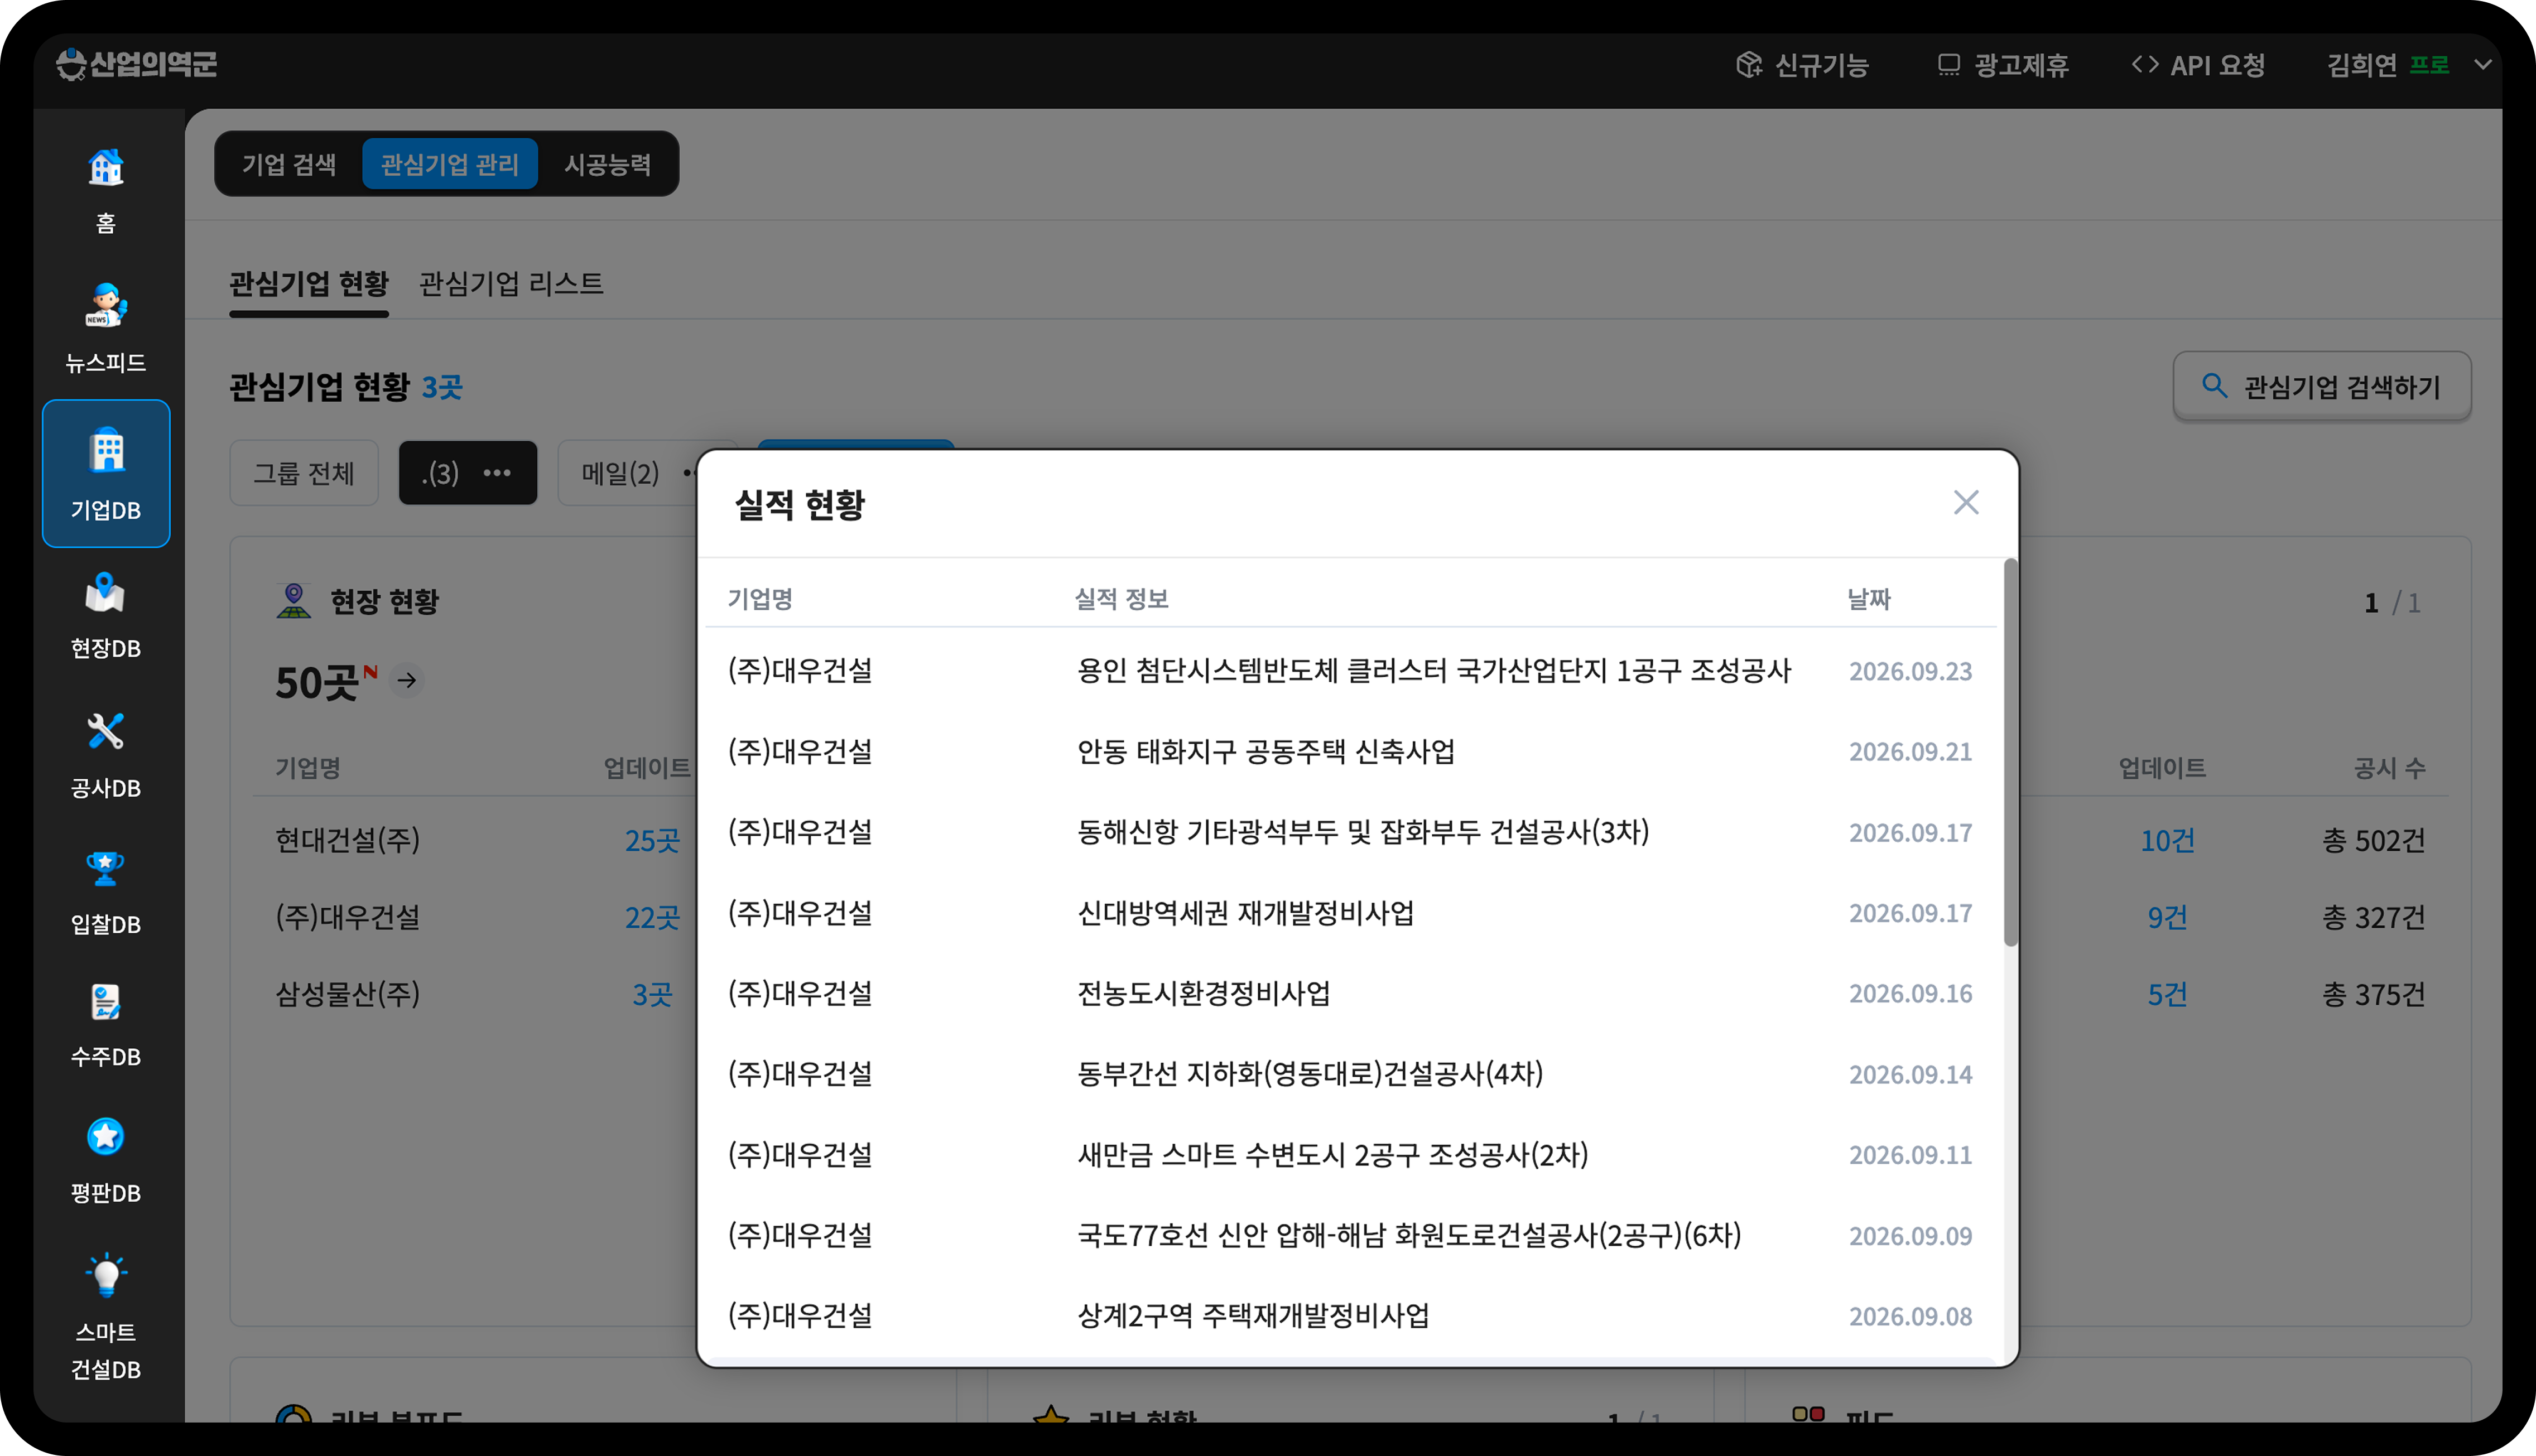Viewport: 2536px width, 1456px height.
Task: Open 광고제휴 in top bar
Action: click(x=2003, y=65)
